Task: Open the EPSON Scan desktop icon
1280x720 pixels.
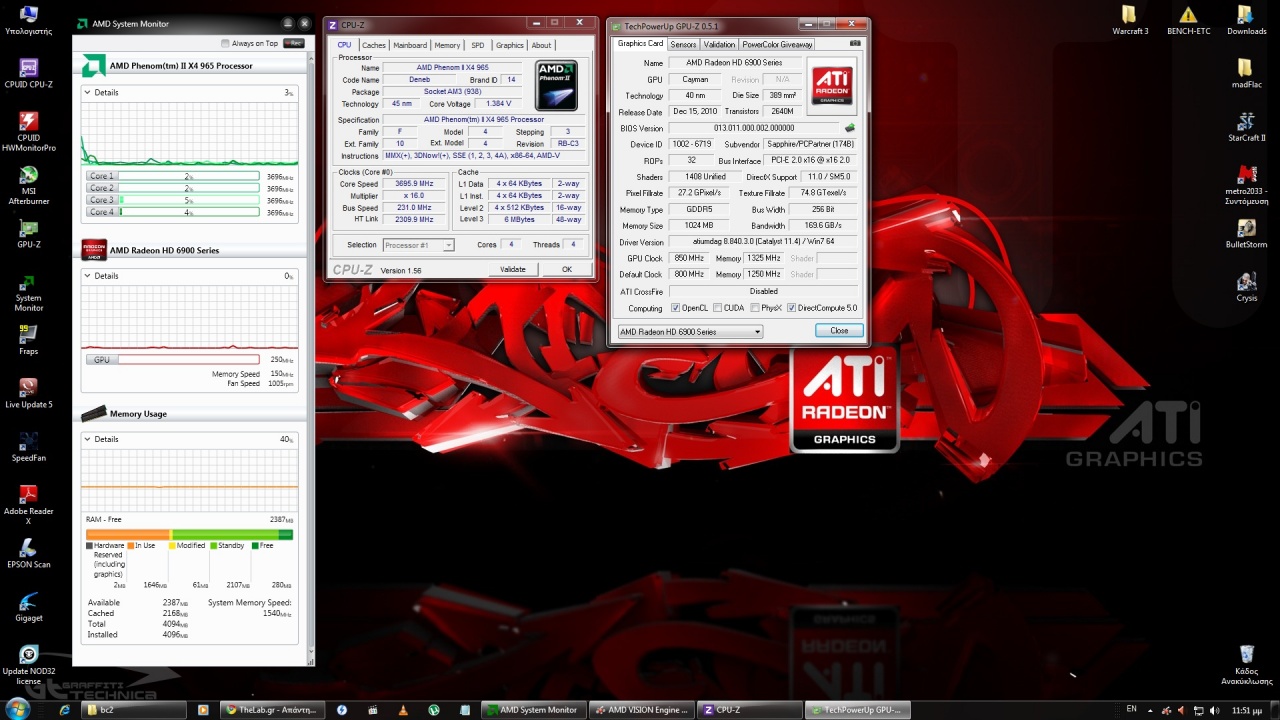Action: (28, 554)
